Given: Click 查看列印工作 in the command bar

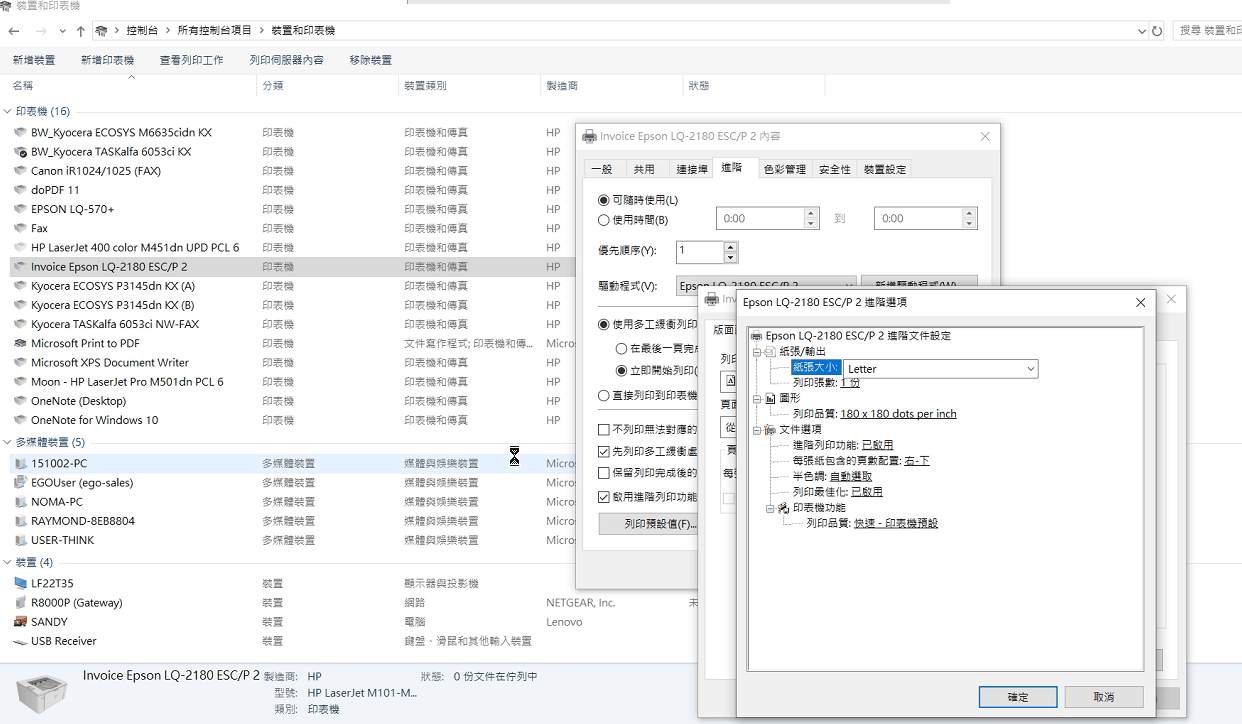Looking at the screenshot, I should pos(191,60).
